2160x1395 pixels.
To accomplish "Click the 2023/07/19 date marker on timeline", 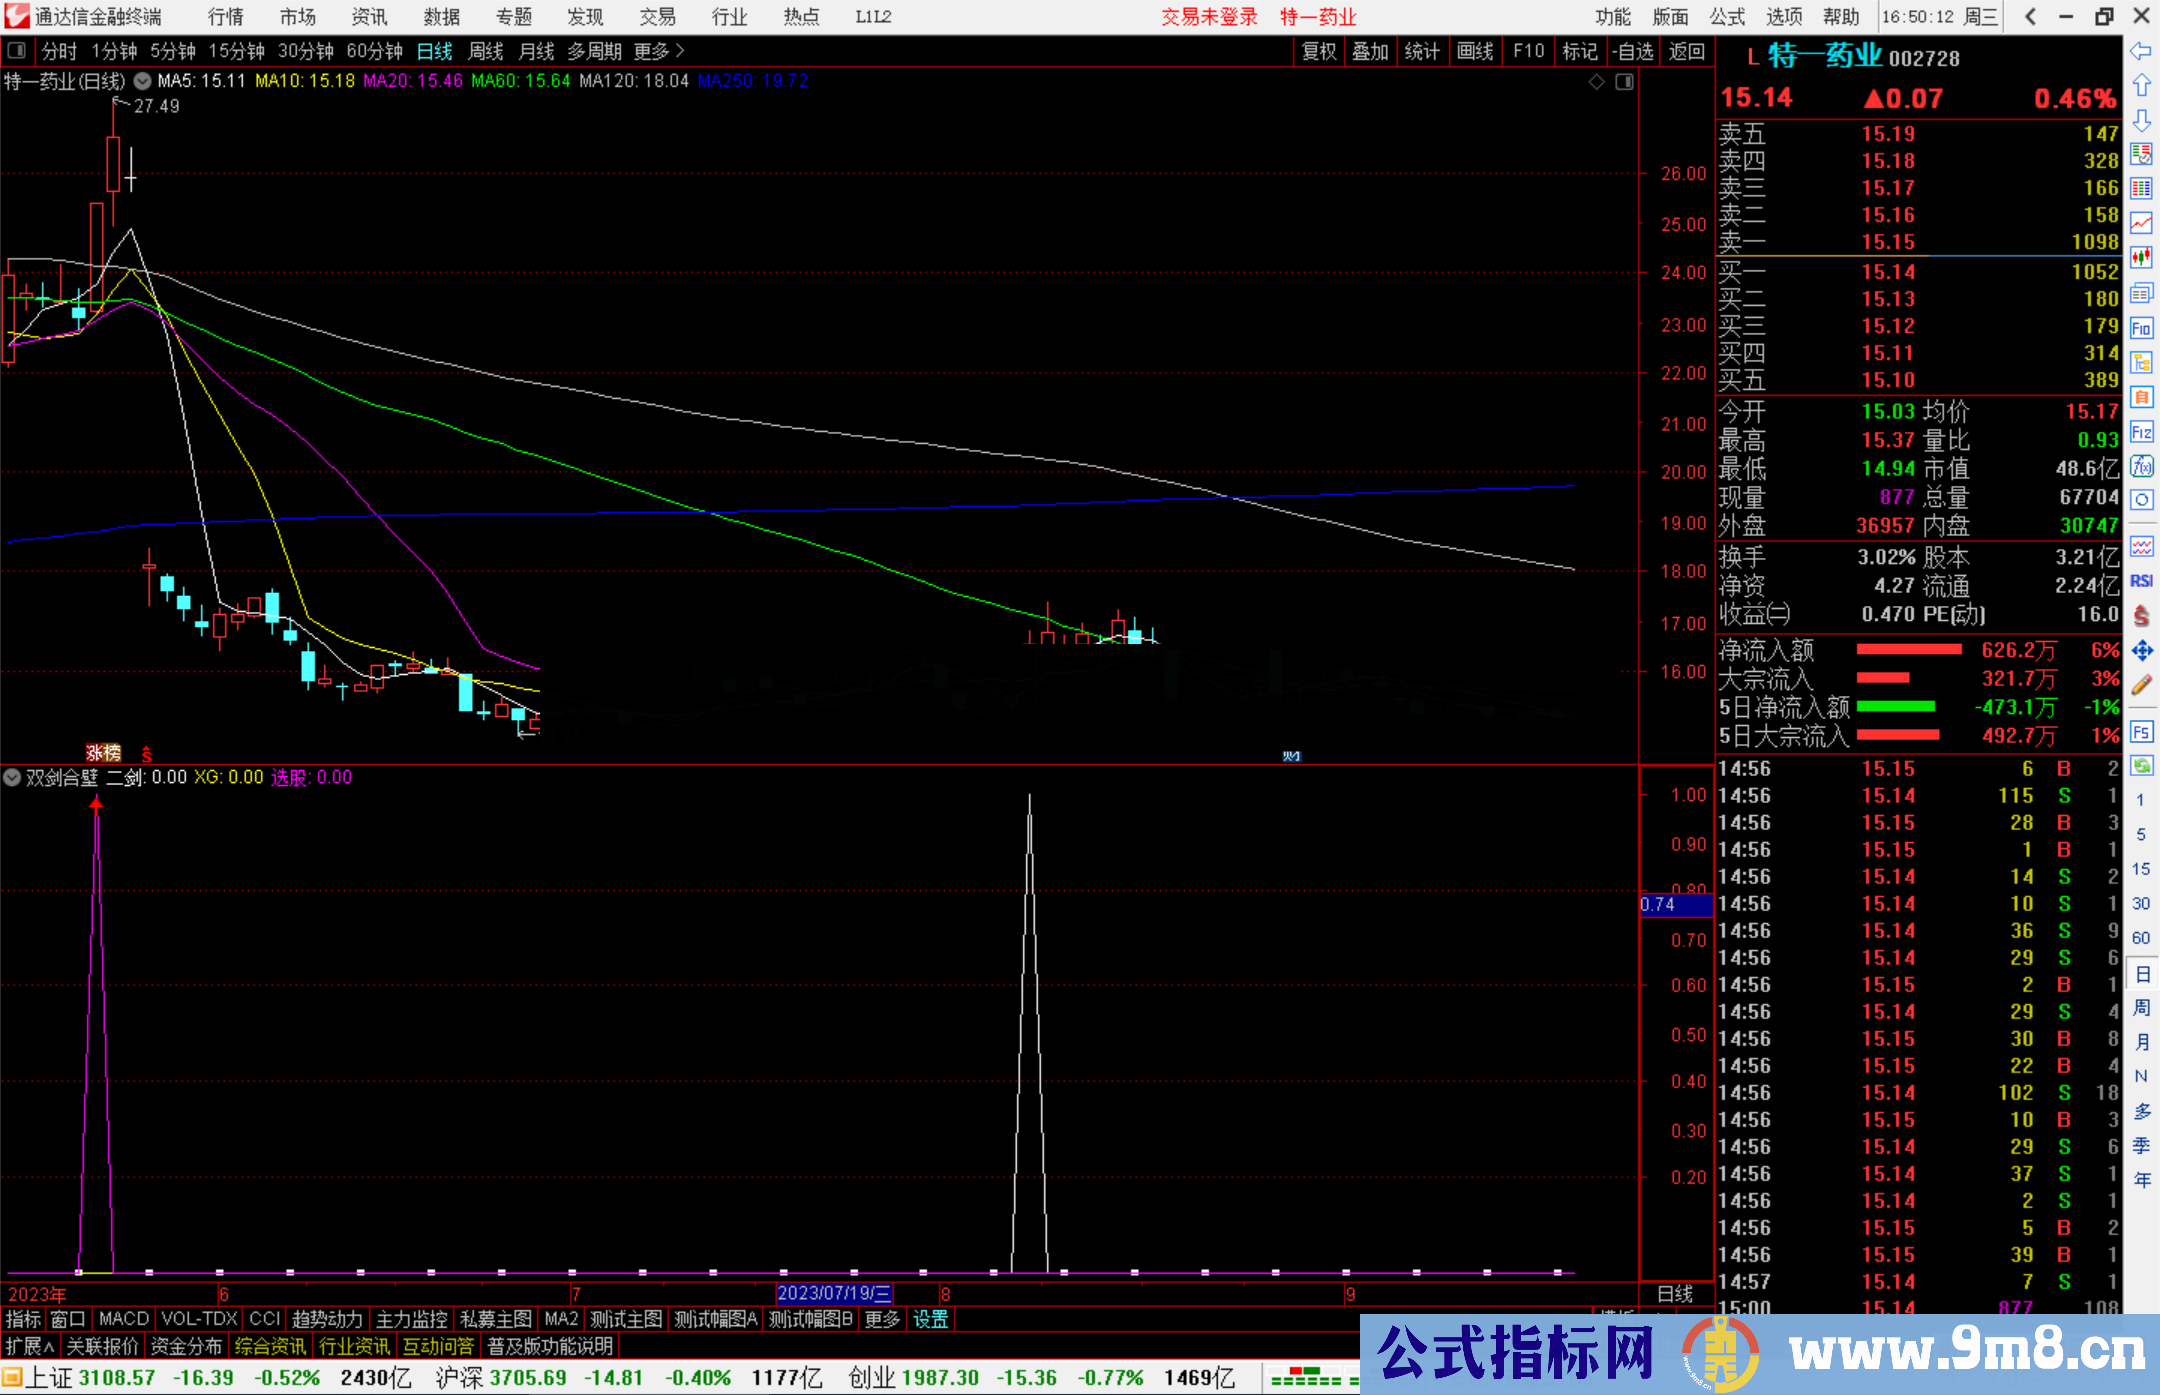I will [834, 1293].
